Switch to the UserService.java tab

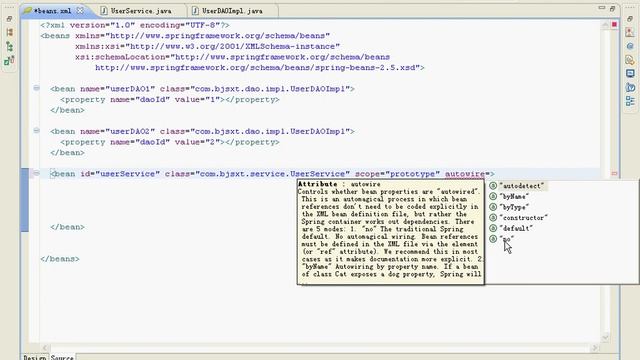click(x=141, y=11)
